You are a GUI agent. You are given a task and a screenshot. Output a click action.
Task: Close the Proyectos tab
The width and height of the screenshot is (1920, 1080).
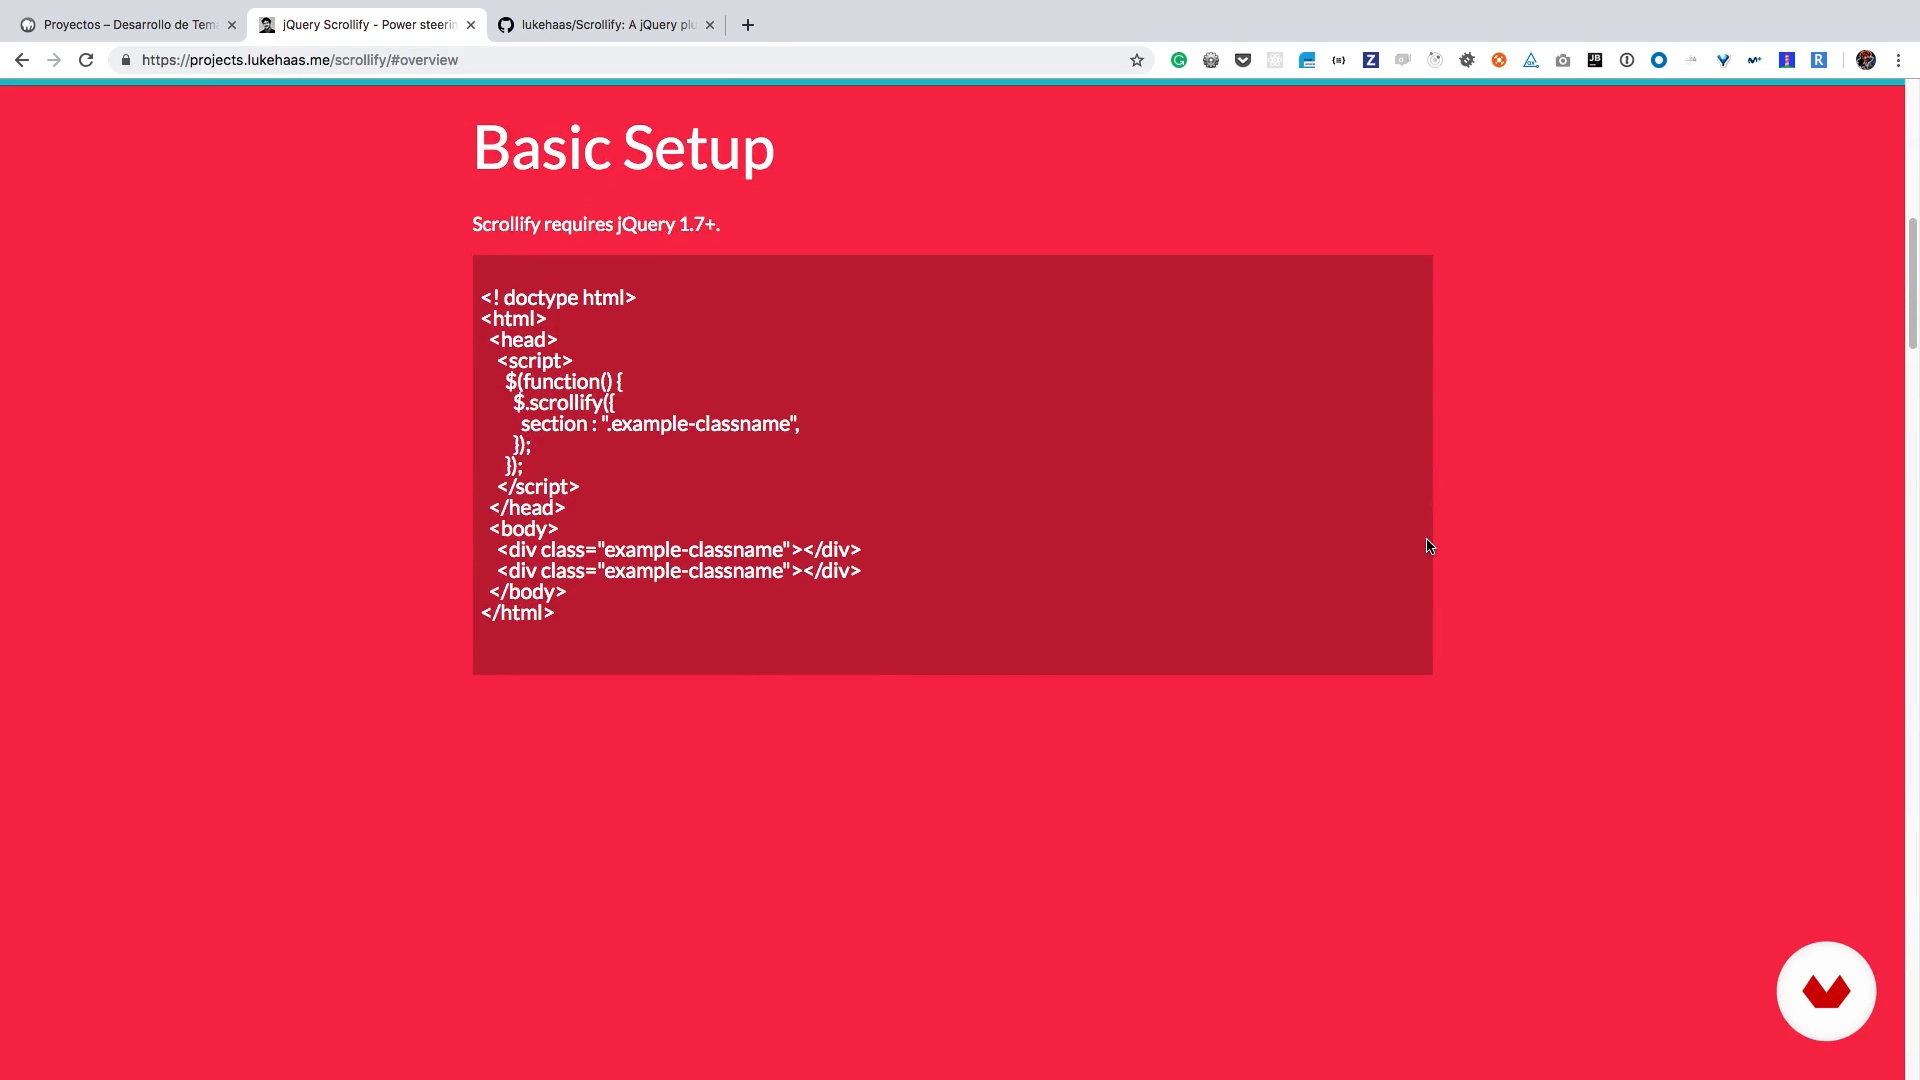coord(232,25)
